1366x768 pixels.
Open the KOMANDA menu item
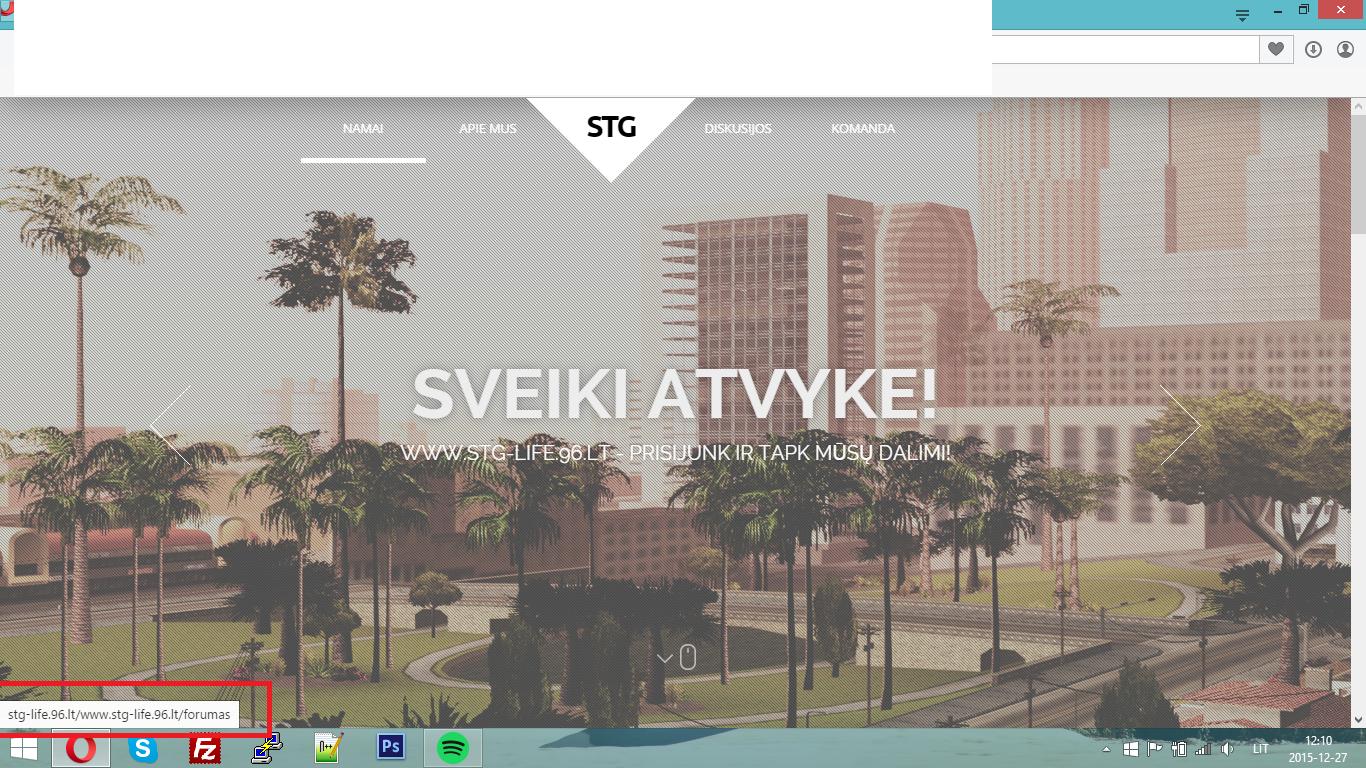point(863,129)
